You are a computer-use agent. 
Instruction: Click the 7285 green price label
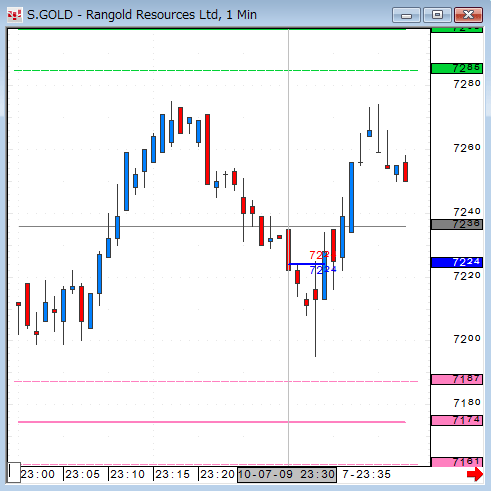click(x=457, y=68)
